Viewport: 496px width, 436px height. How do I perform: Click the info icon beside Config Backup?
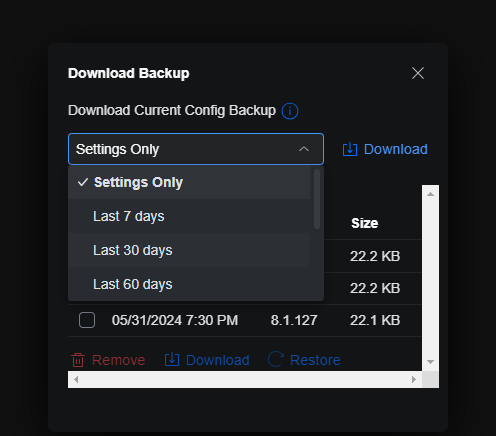tap(290, 111)
